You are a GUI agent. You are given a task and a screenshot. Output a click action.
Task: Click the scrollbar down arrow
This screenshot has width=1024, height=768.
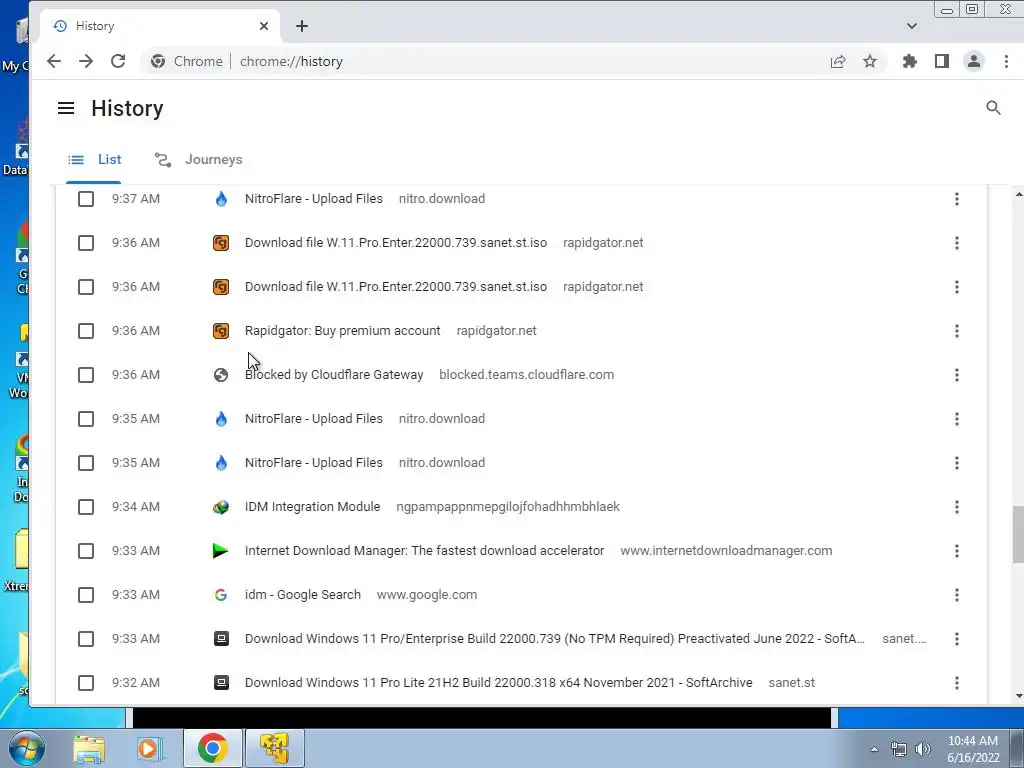coord(1018,696)
